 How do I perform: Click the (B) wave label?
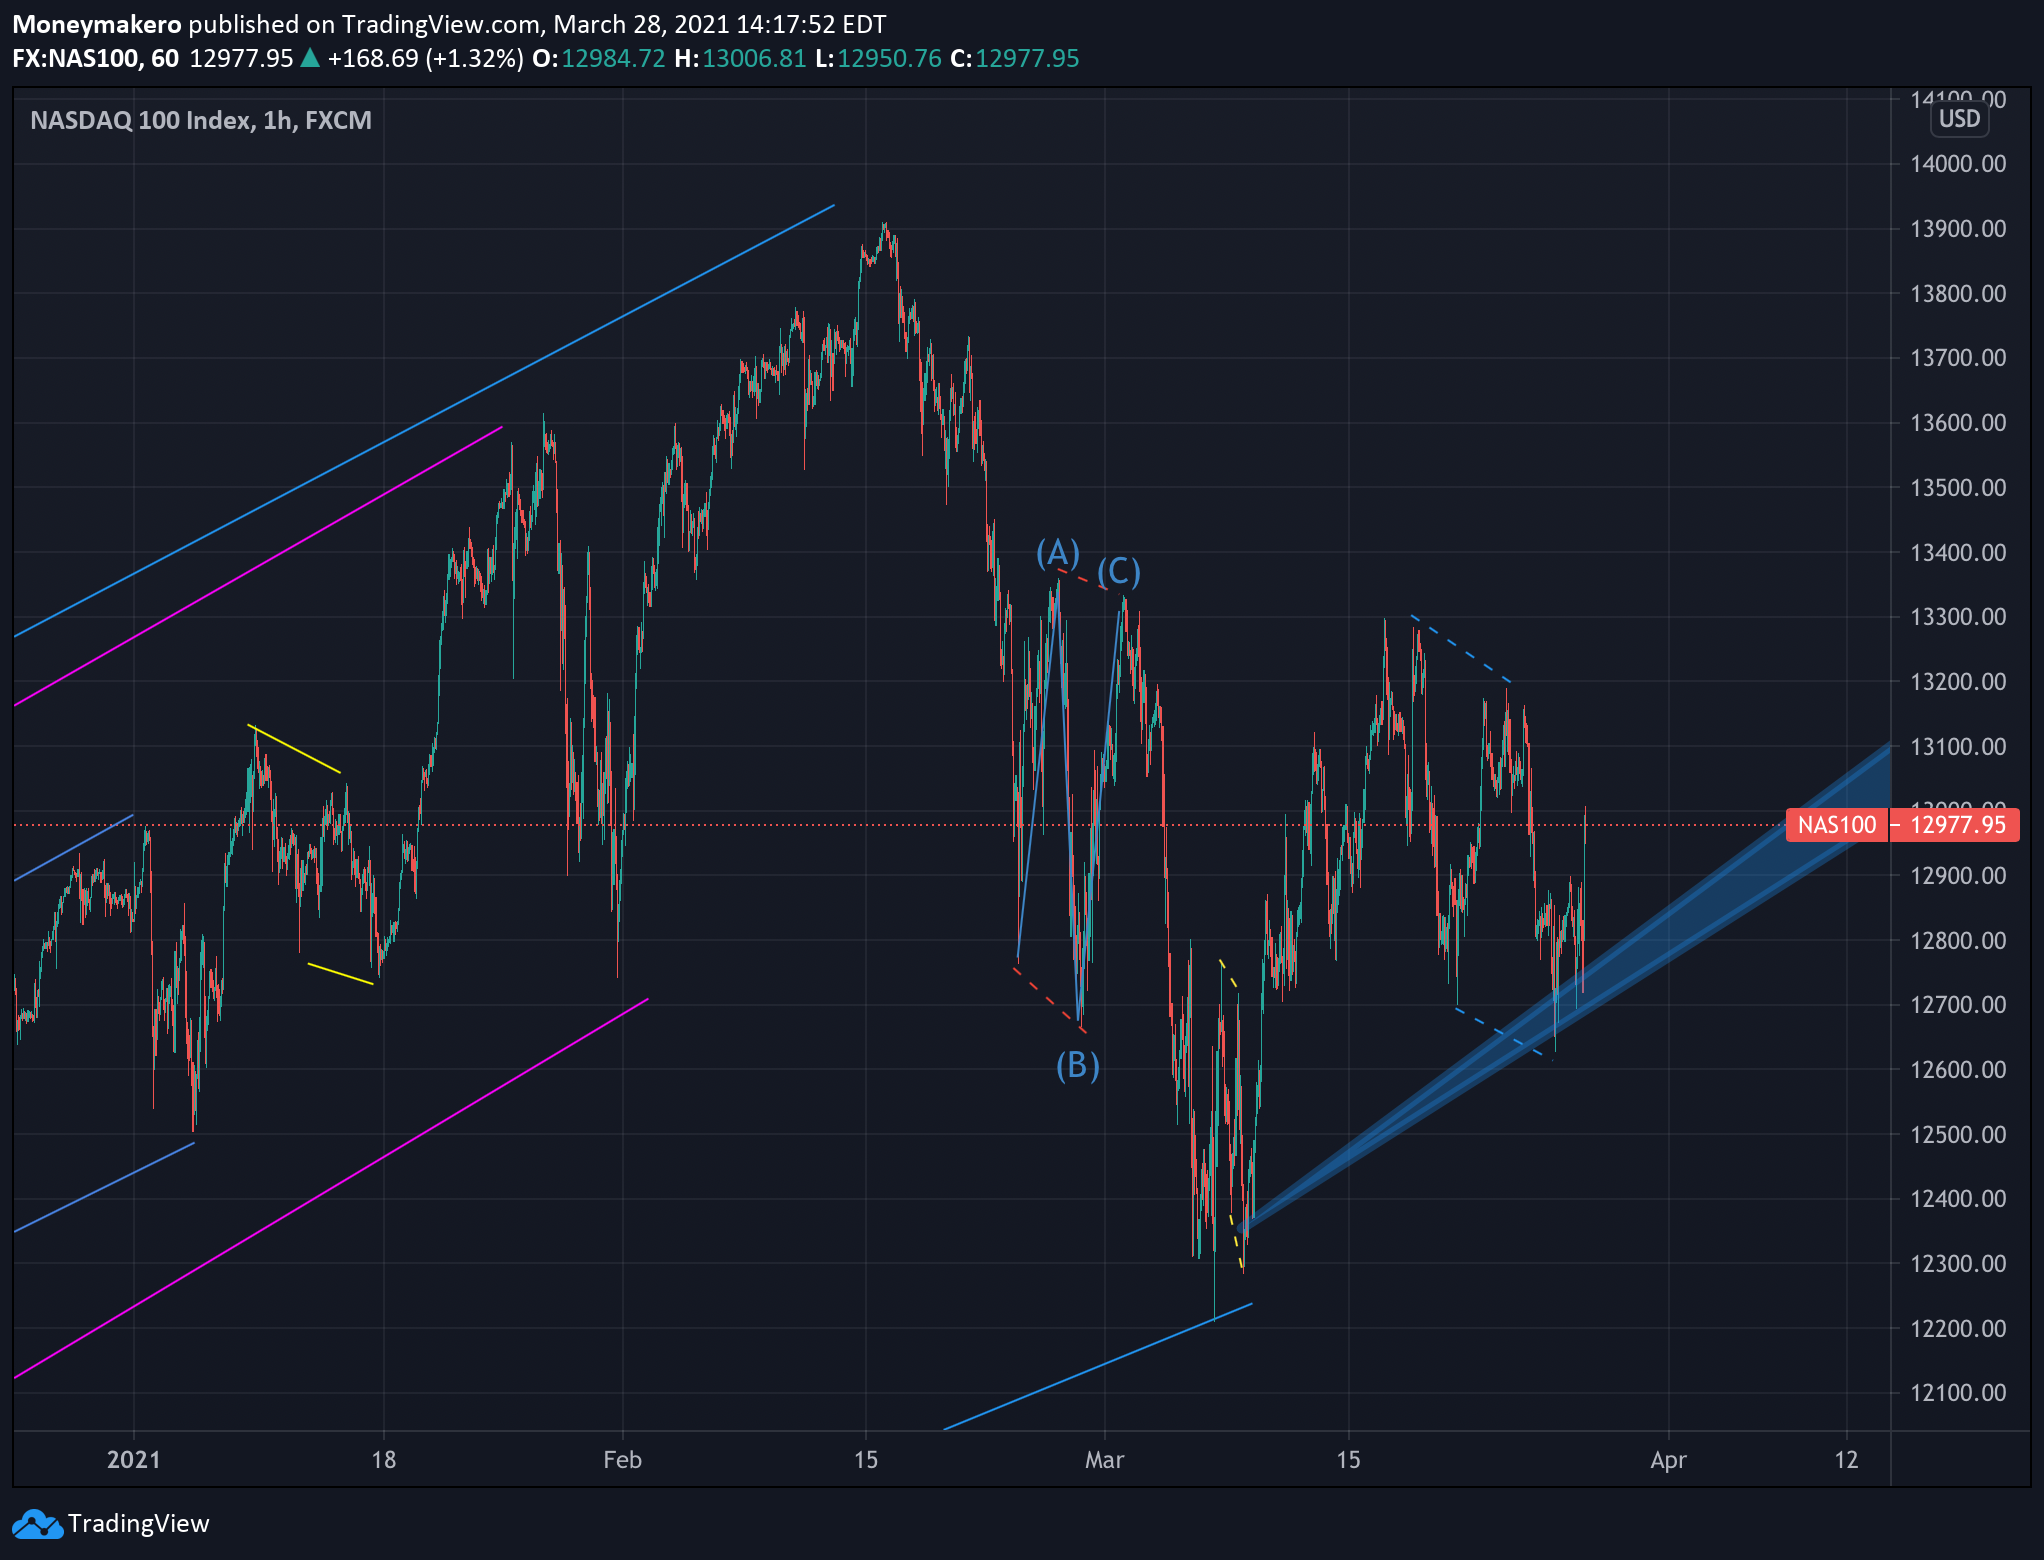(x=1078, y=1065)
